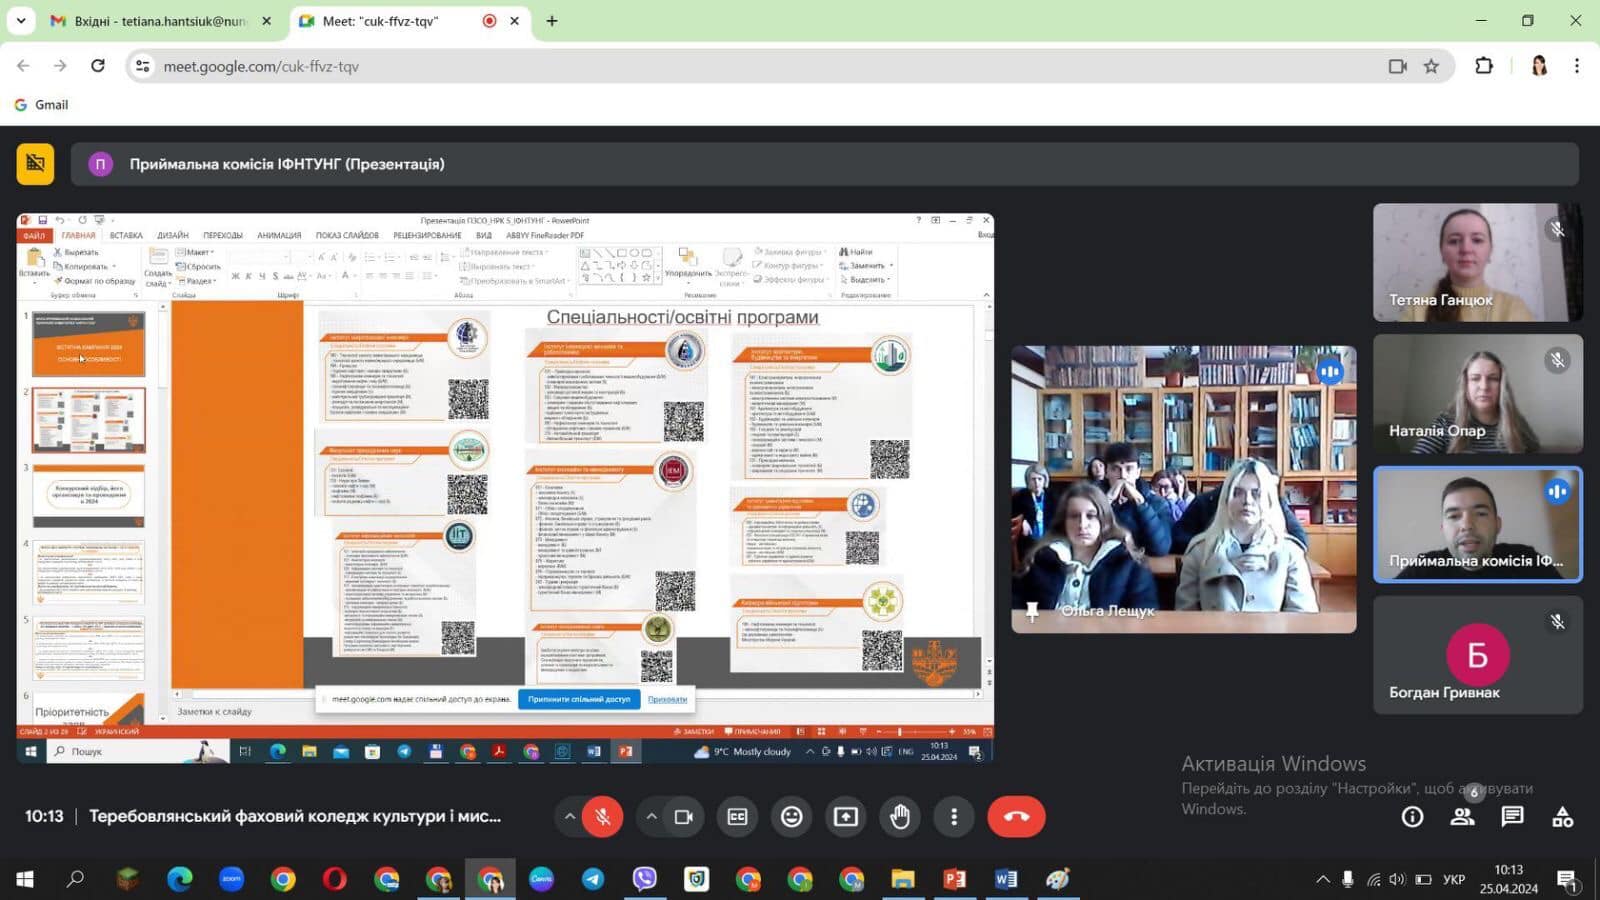Open more options three-dot menu
Viewport: 1600px width, 900px height.
954,817
